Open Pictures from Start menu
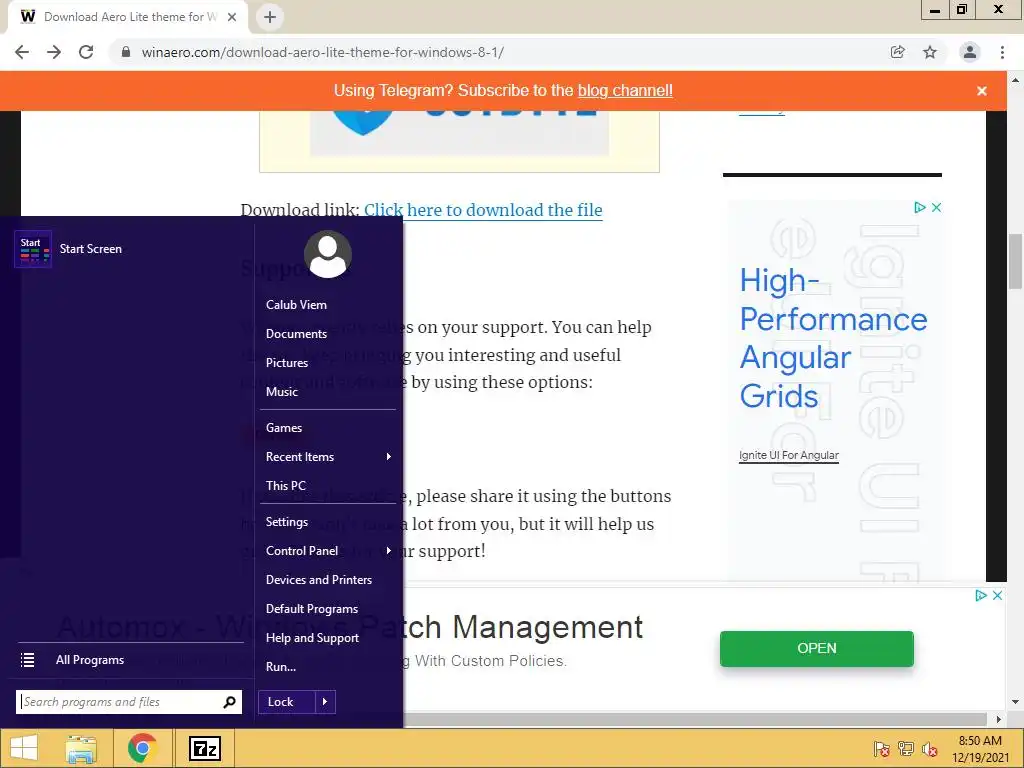Viewport: 1024px width, 768px height. click(x=287, y=362)
